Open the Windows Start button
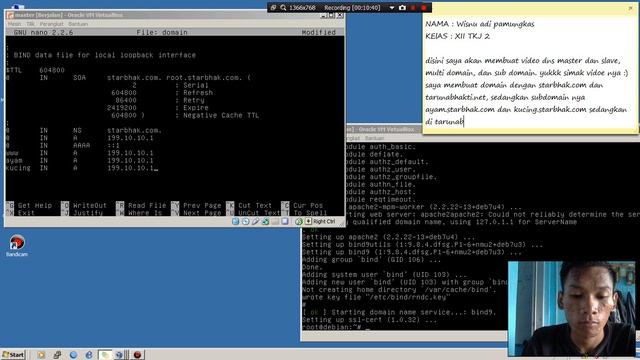The image size is (640, 360). tap(13, 354)
